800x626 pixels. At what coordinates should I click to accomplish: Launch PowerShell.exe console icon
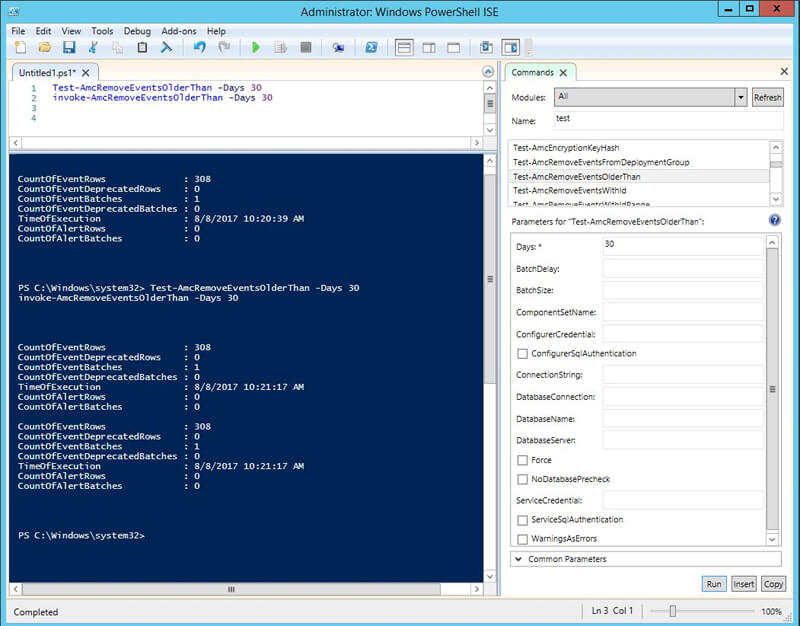click(371, 48)
